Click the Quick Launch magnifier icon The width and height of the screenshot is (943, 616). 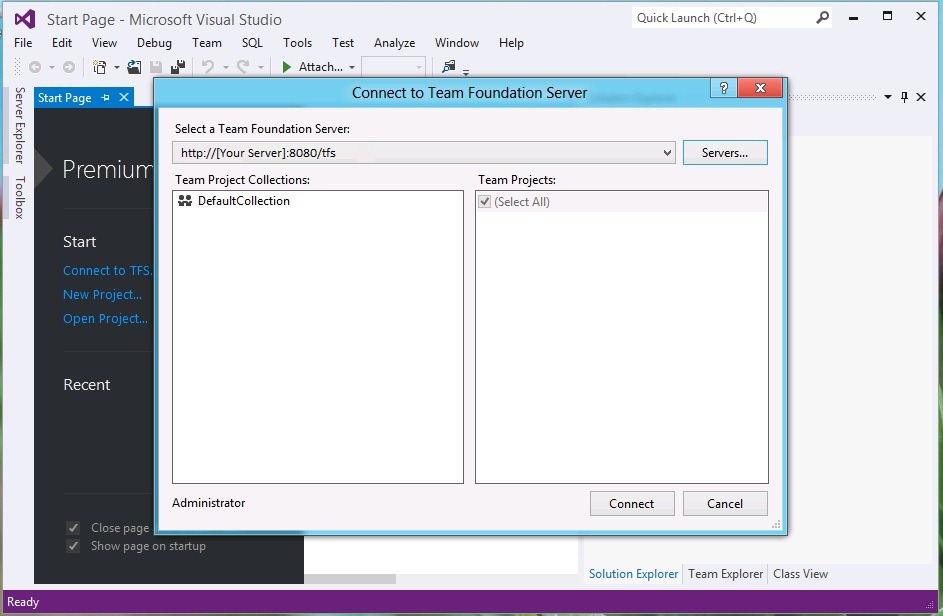[x=822, y=18]
